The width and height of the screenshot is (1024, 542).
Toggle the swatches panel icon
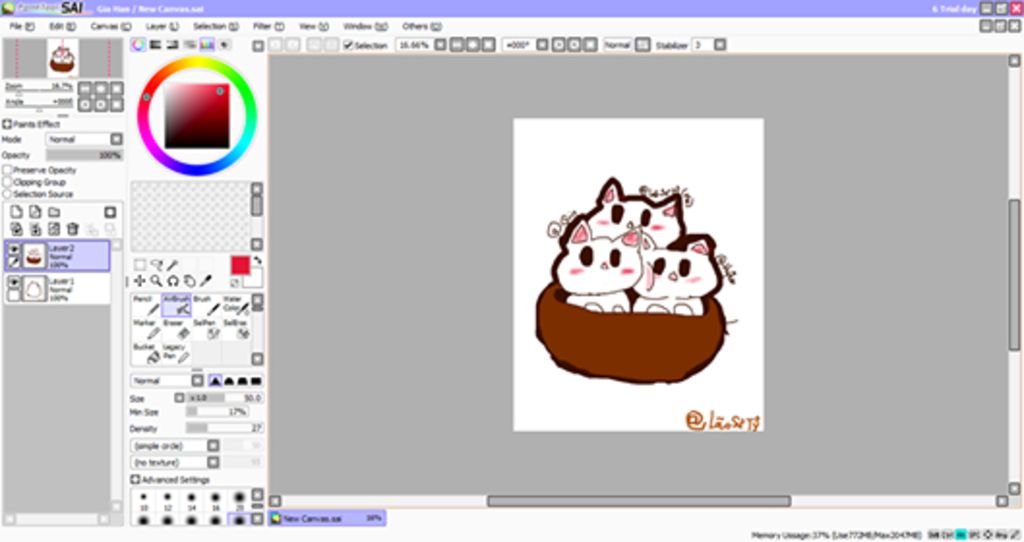click(x=206, y=44)
